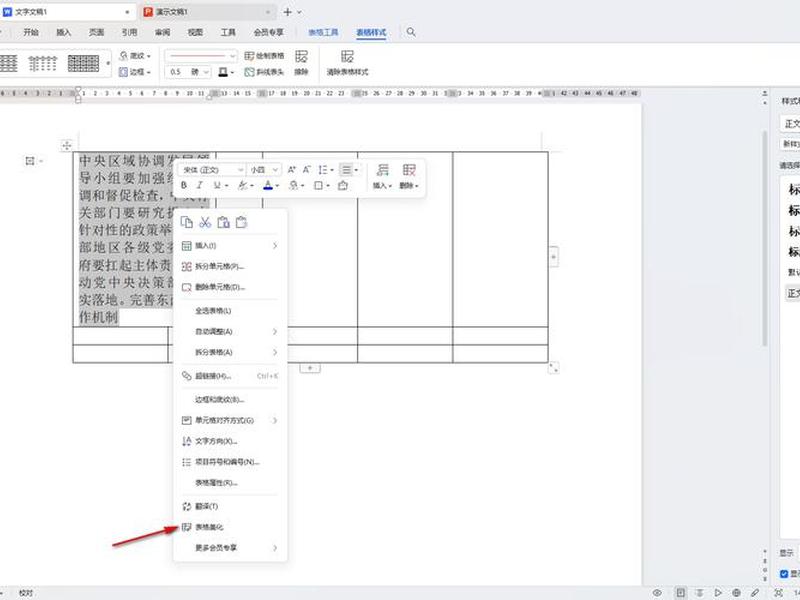This screenshot has width=800, height=600.
Task: Click the pen icon in status bar
Action: click(755, 592)
